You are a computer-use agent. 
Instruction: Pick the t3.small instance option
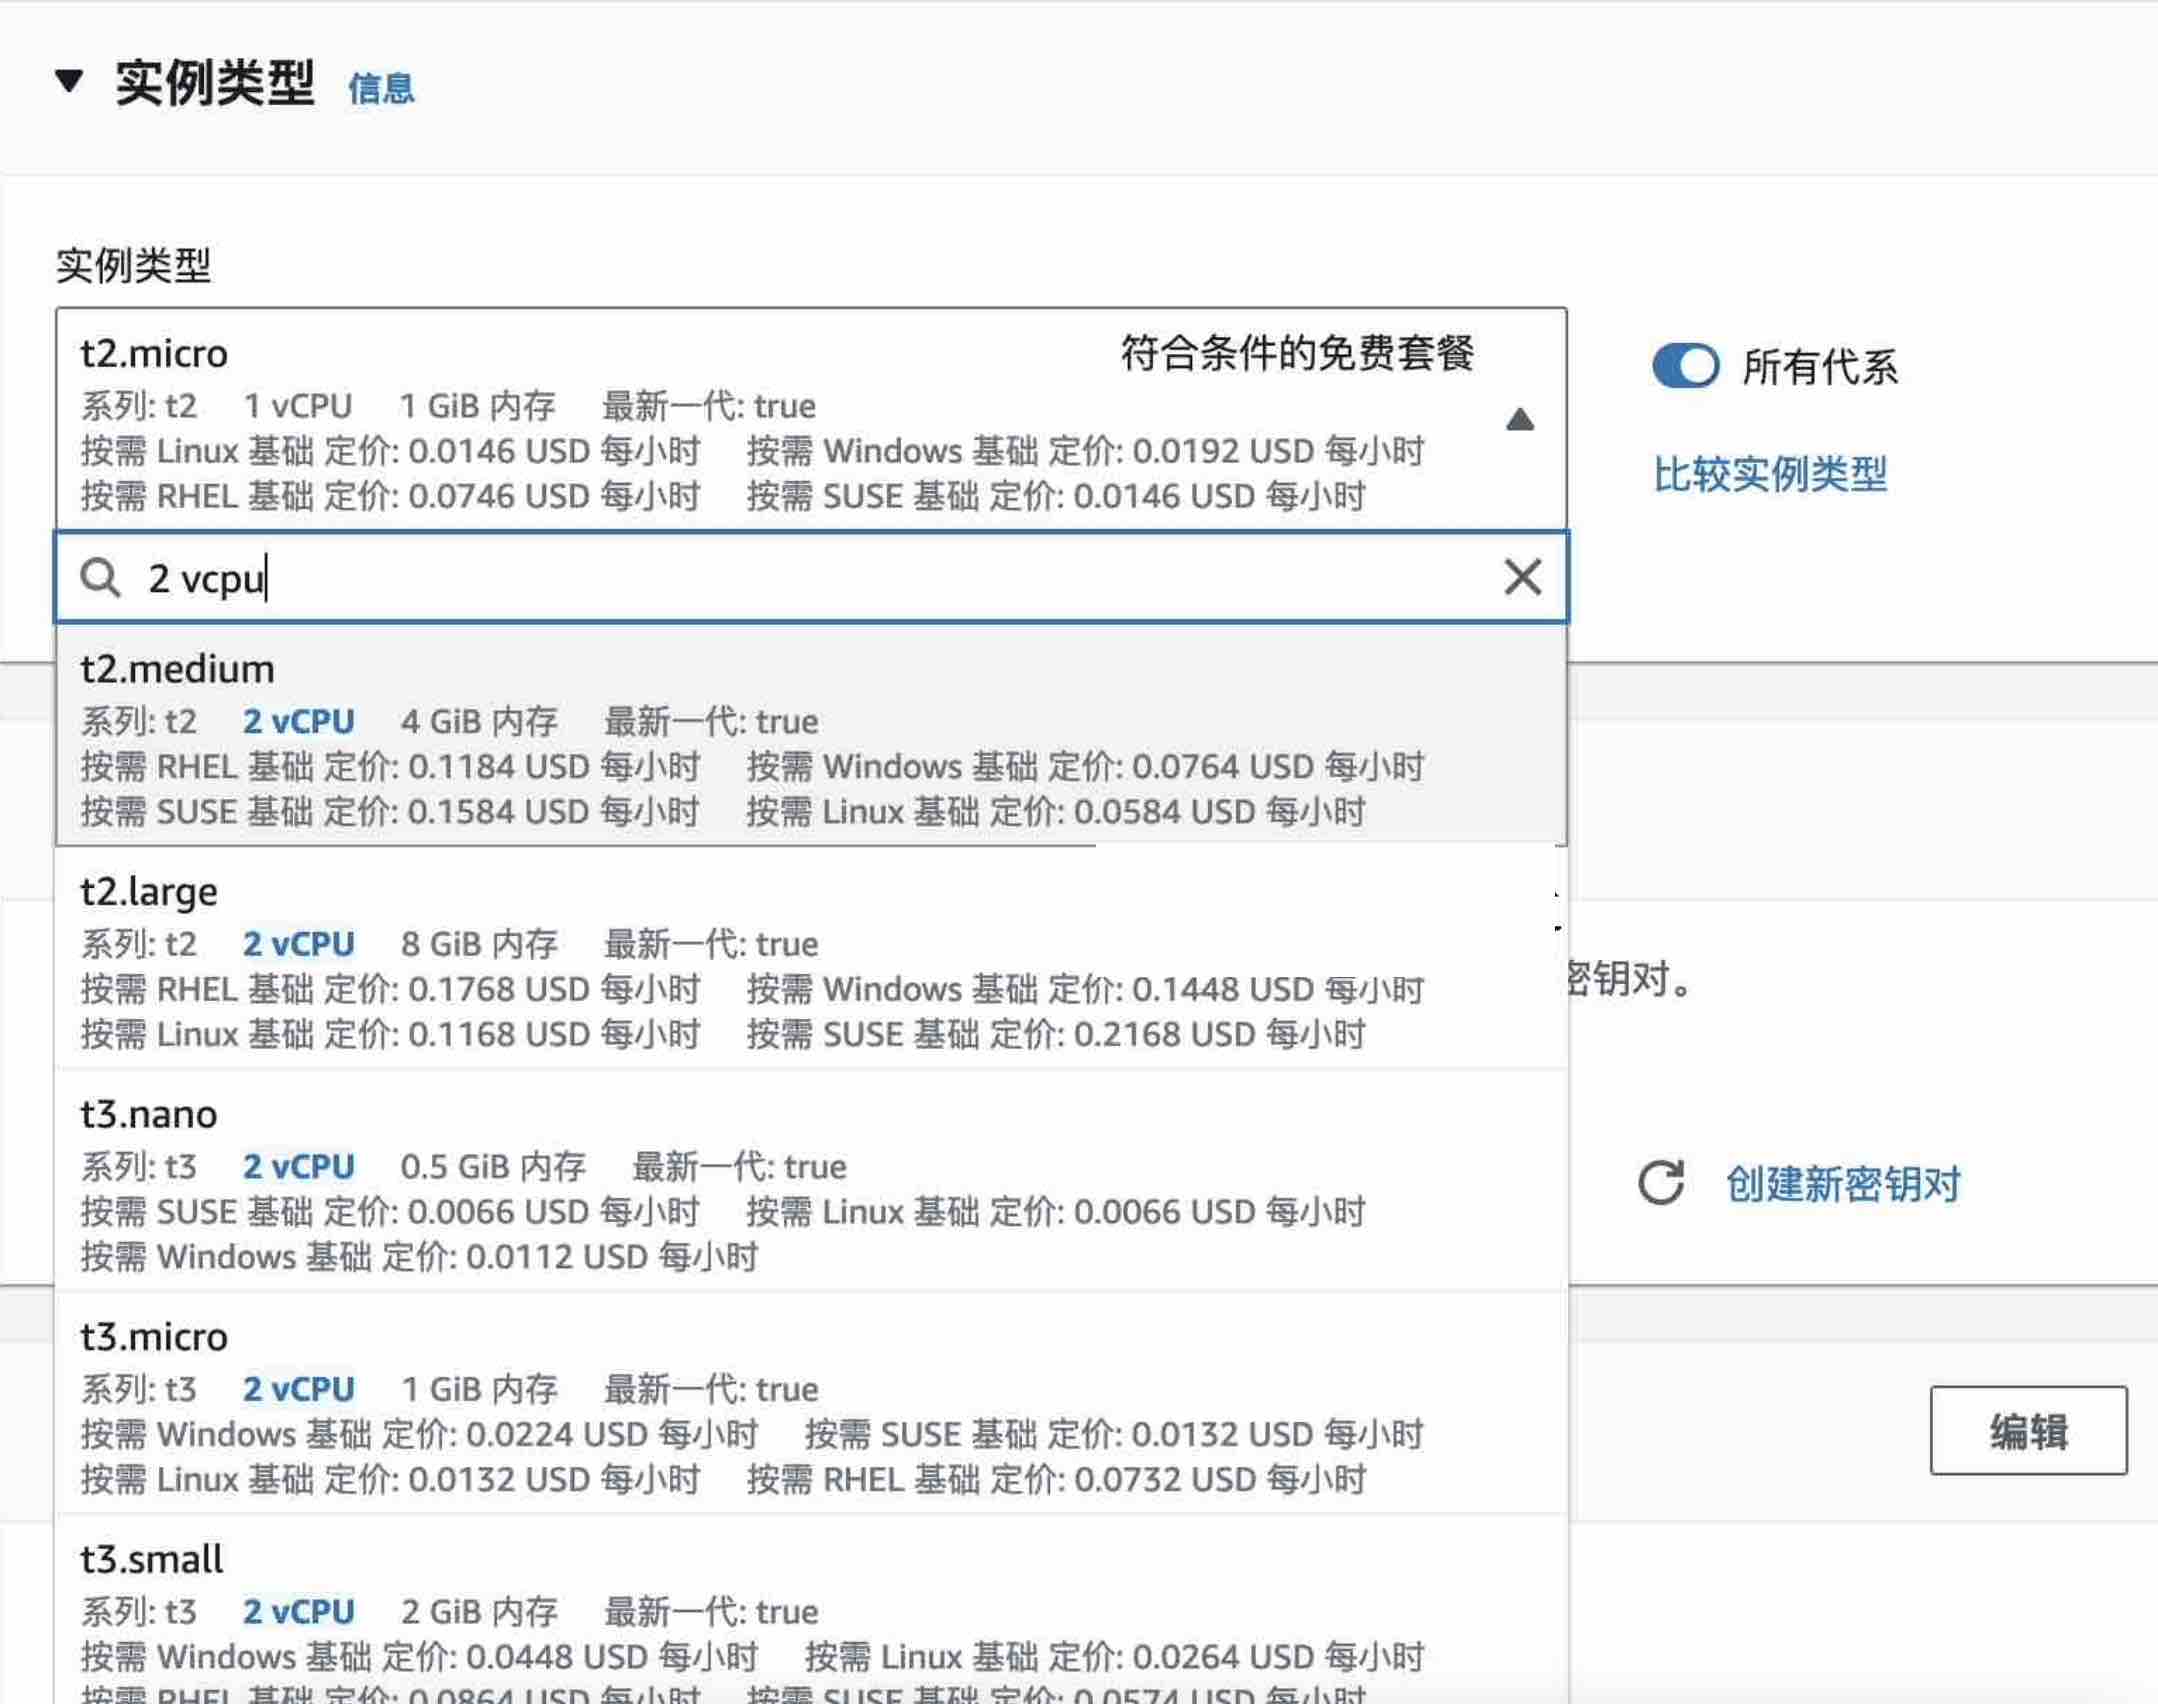[x=811, y=1610]
